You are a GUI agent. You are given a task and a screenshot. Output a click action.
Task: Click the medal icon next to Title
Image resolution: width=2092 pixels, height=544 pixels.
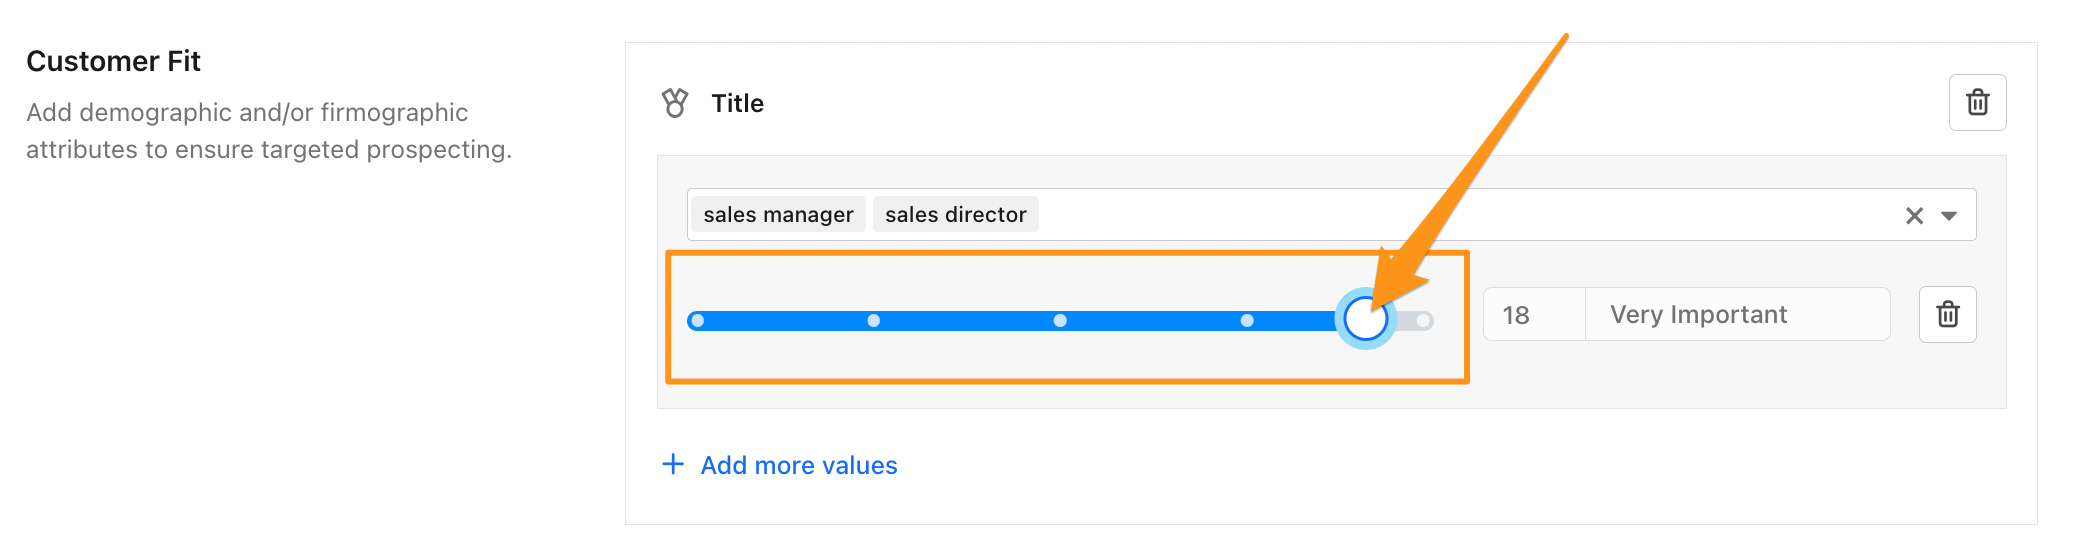[675, 103]
